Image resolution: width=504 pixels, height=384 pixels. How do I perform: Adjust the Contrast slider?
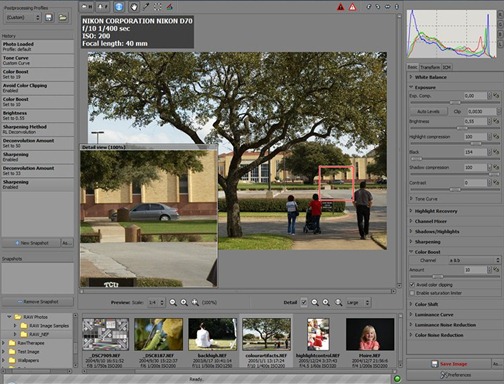(x=455, y=189)
